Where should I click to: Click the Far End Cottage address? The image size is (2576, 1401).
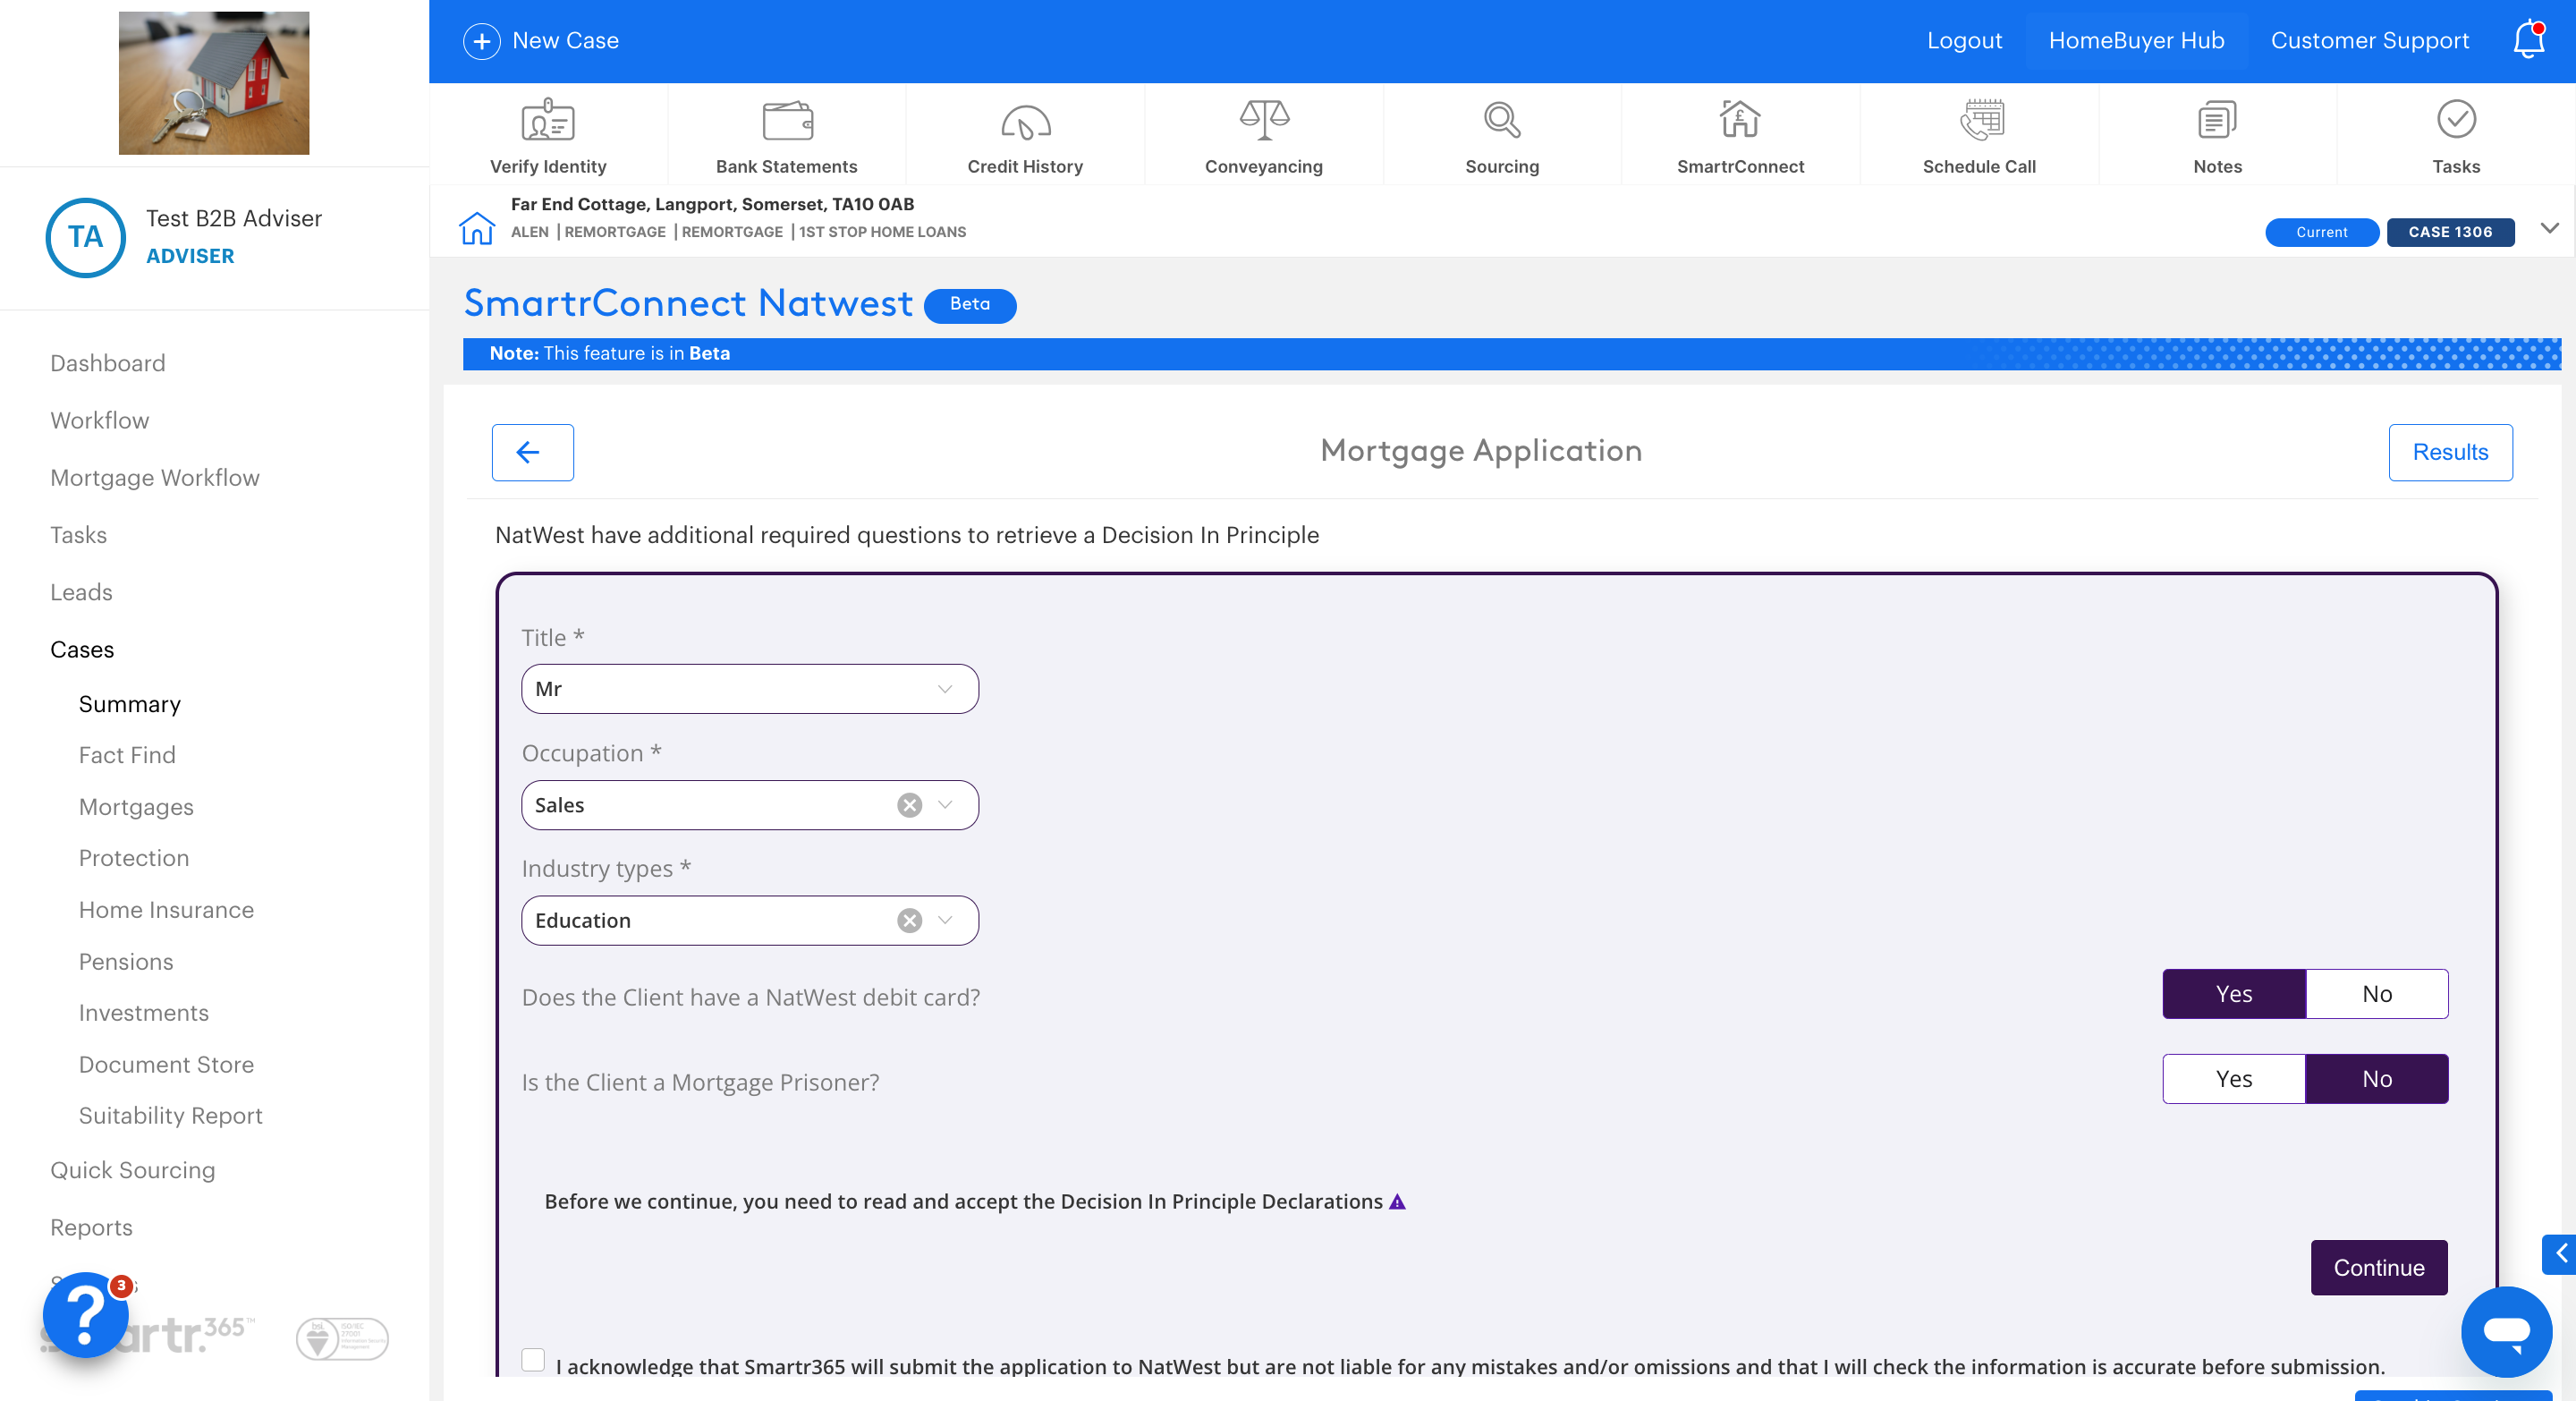tap(712, 204)
